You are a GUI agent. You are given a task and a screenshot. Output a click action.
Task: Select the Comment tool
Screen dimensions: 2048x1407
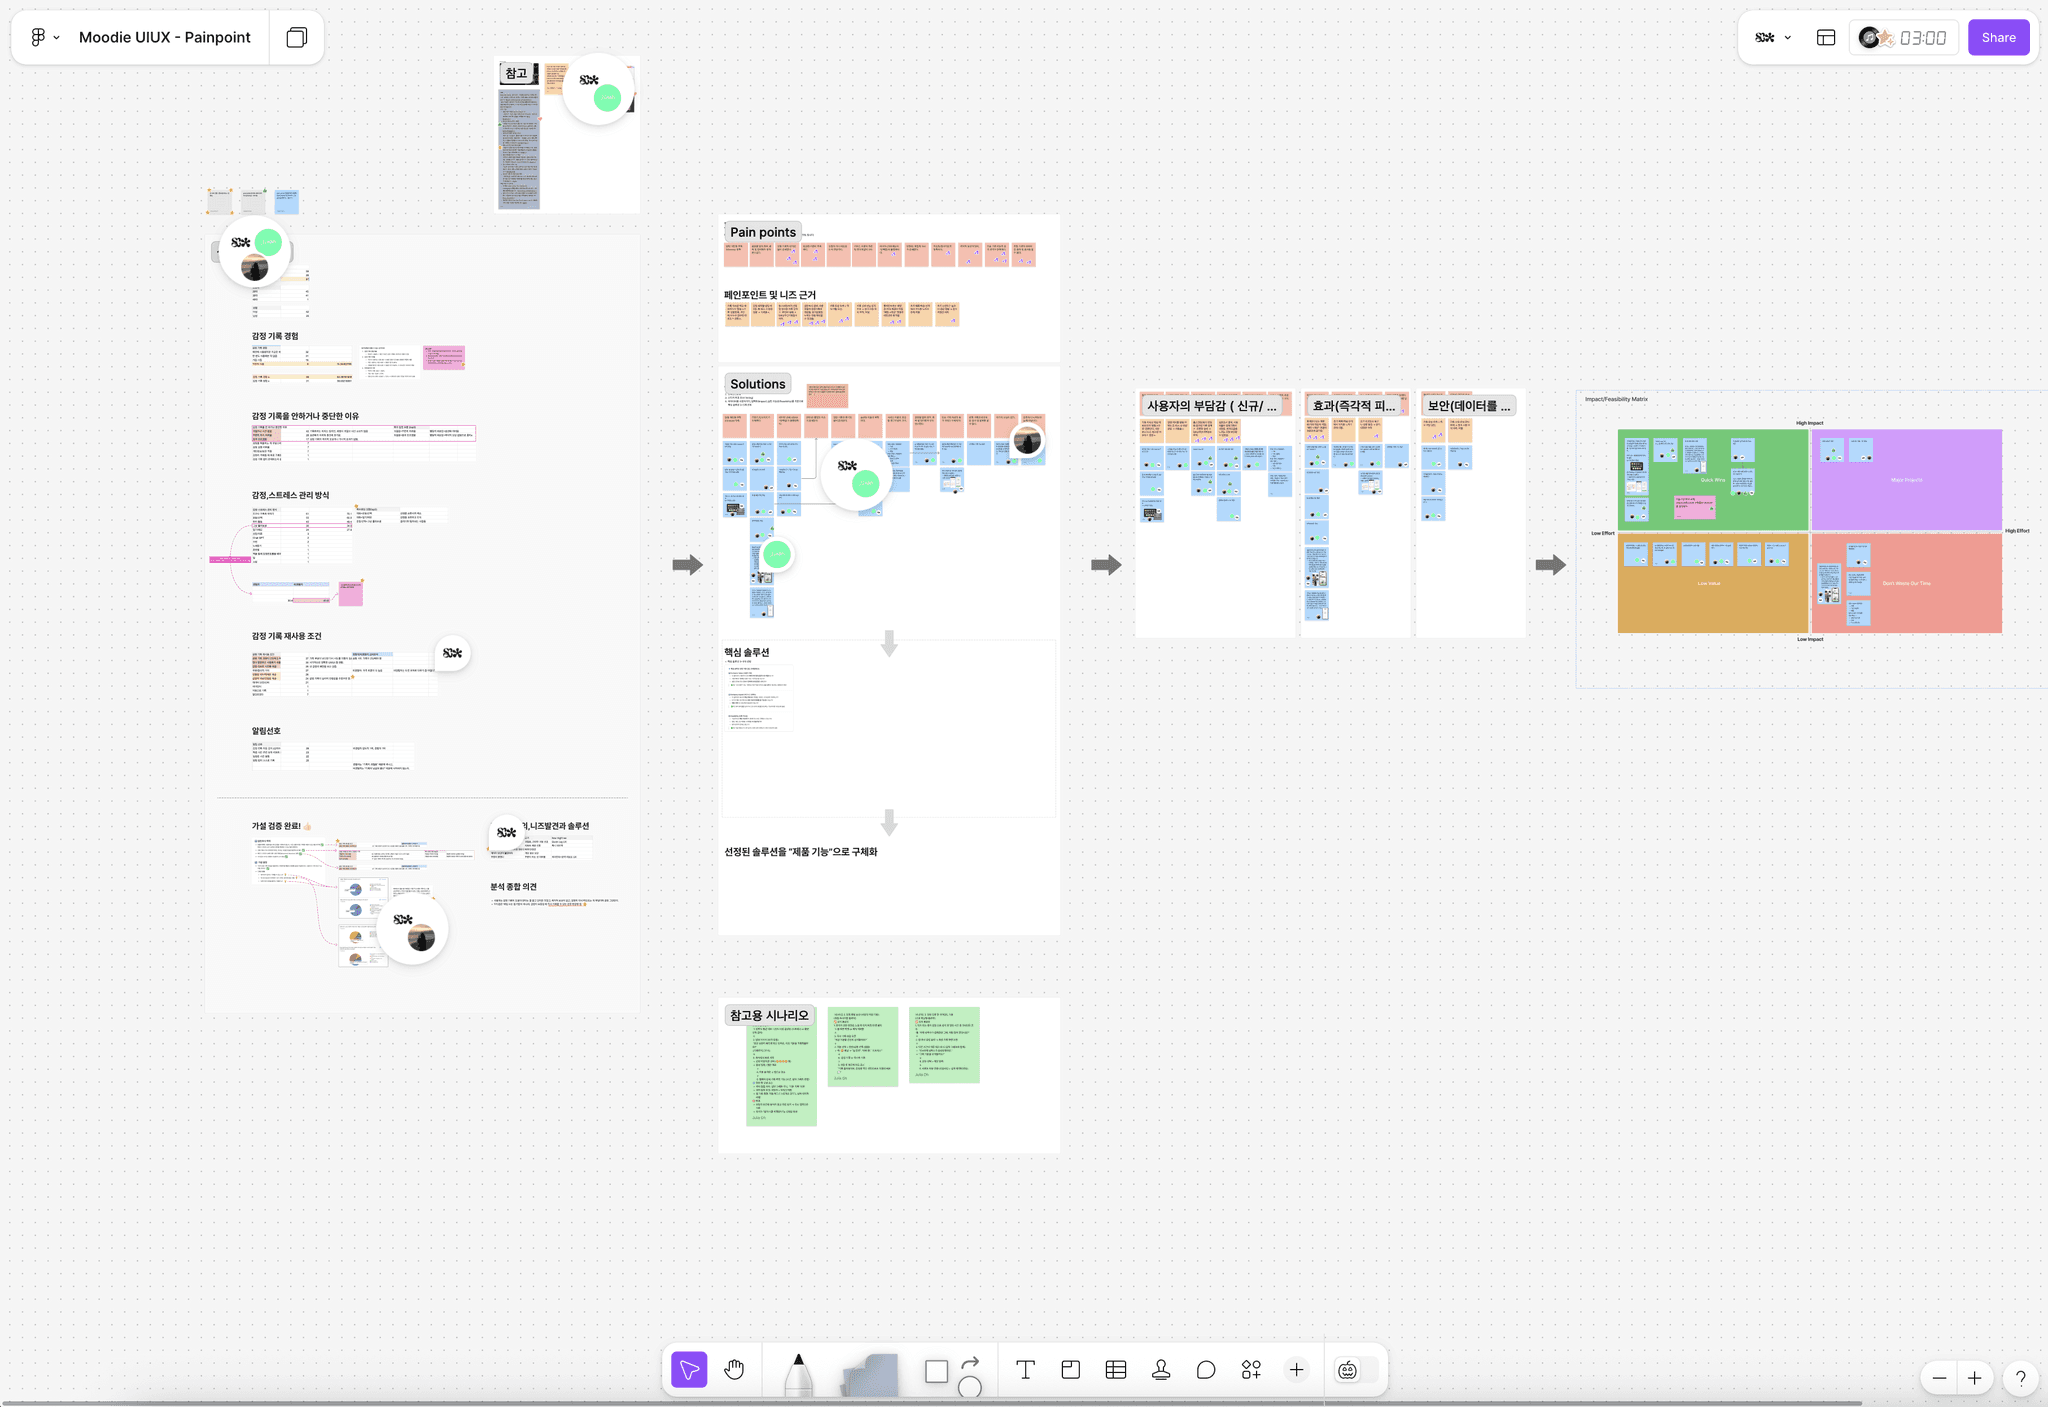pos(1206,1370)
